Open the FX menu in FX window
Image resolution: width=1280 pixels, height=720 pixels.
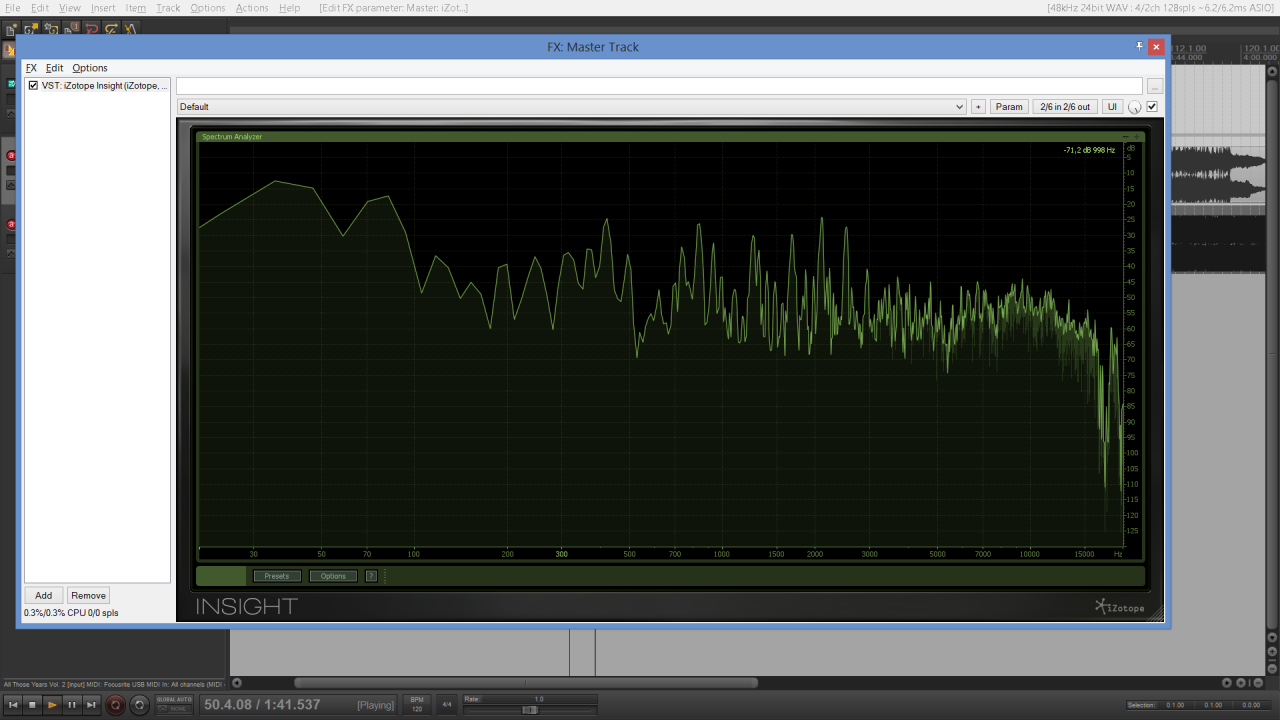coord(31,68)
